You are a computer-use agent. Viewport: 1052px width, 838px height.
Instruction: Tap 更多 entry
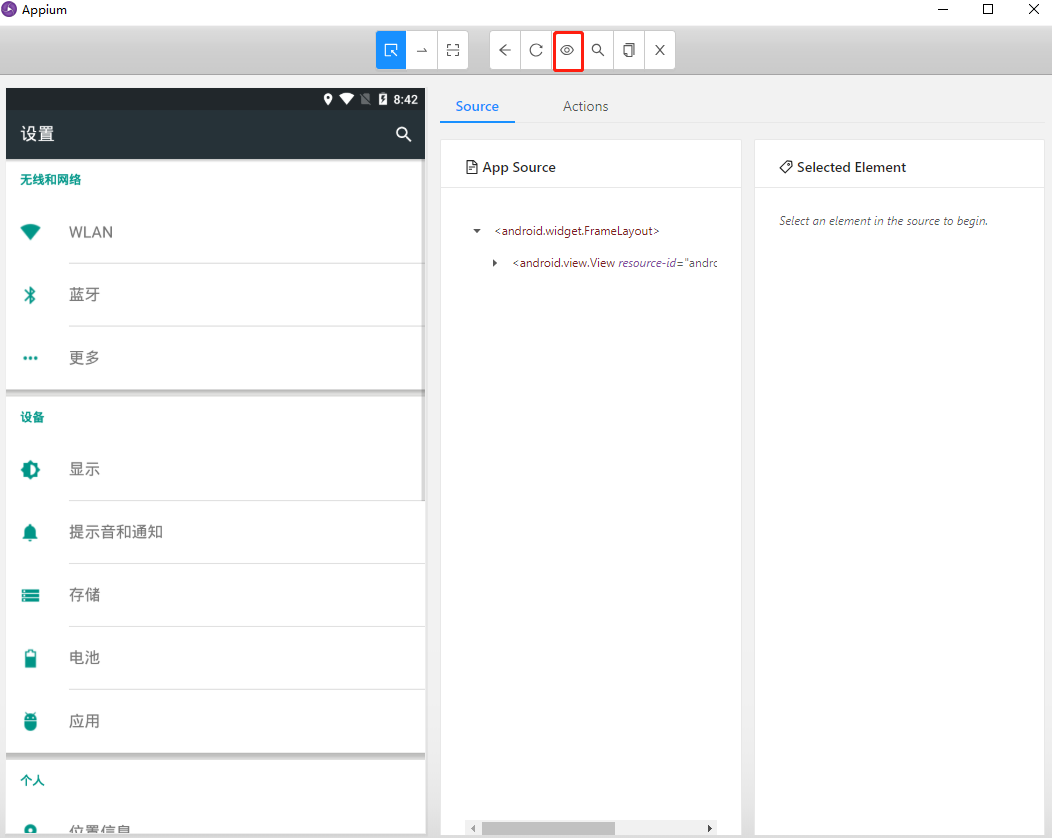pyautogui.click(x=215, y=358)
